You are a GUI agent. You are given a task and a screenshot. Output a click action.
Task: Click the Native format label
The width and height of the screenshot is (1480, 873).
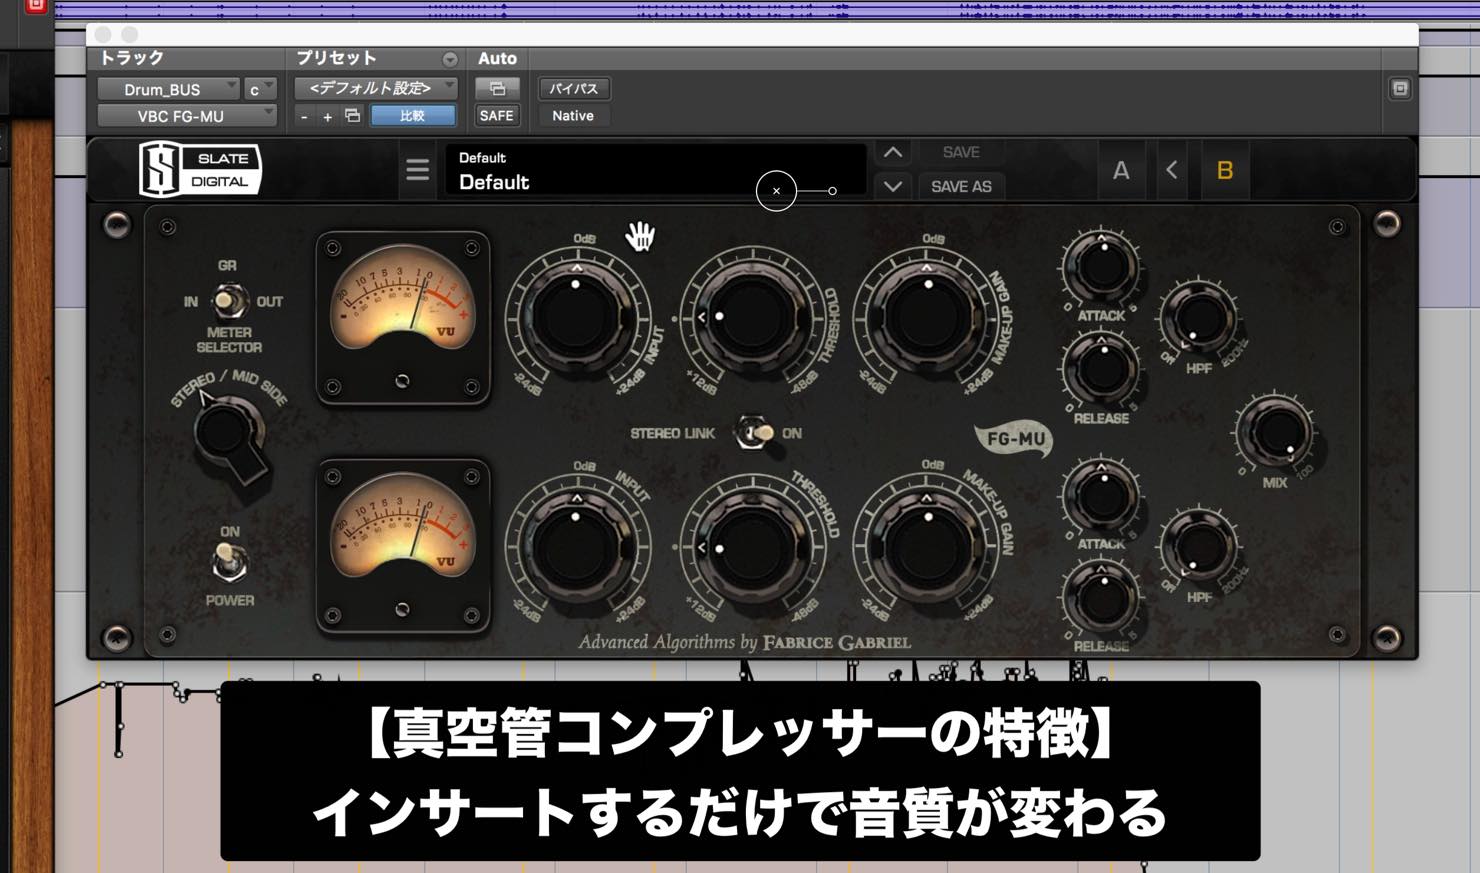pyautogui.click(x=573, y=116)
